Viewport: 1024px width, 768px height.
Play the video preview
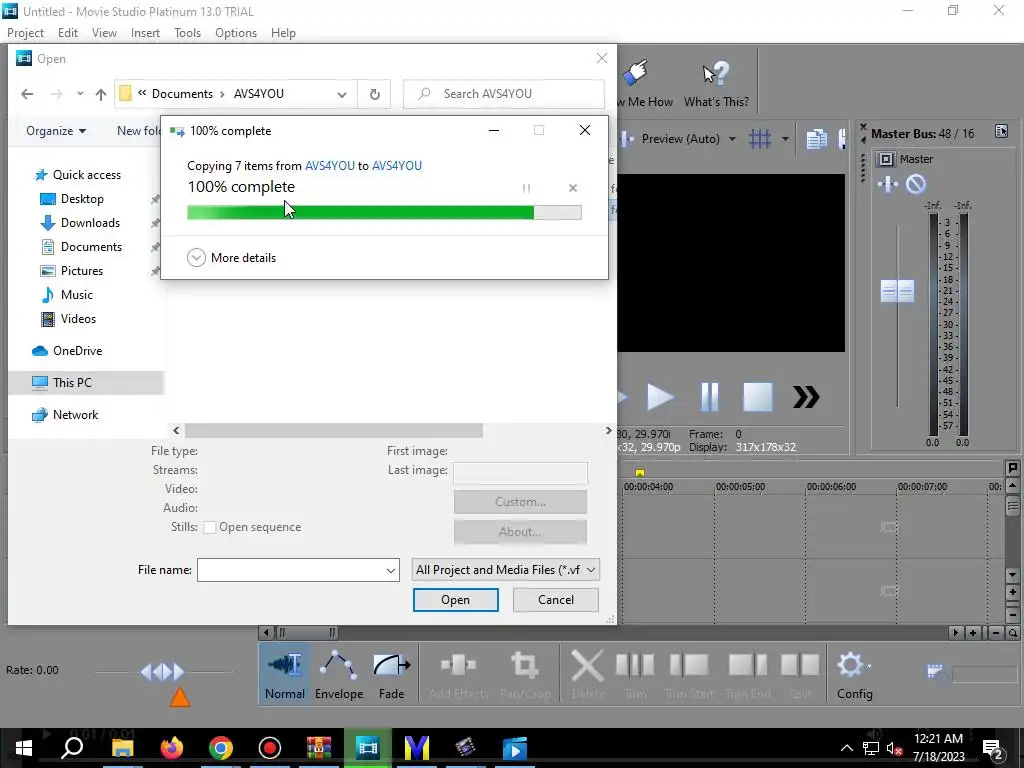[x=660, y=397]
